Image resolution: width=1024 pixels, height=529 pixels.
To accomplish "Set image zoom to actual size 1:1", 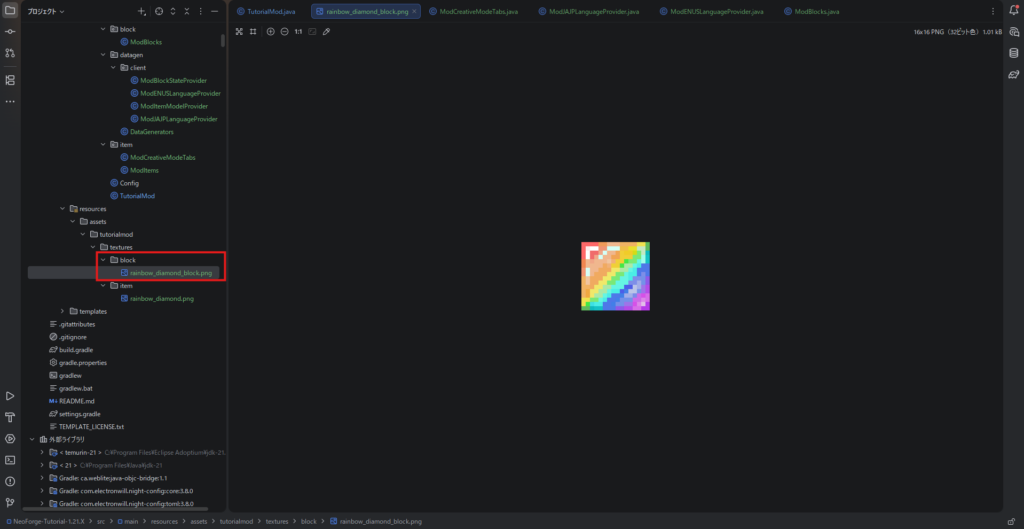I will pyautogui.click(x=298, y=32).
